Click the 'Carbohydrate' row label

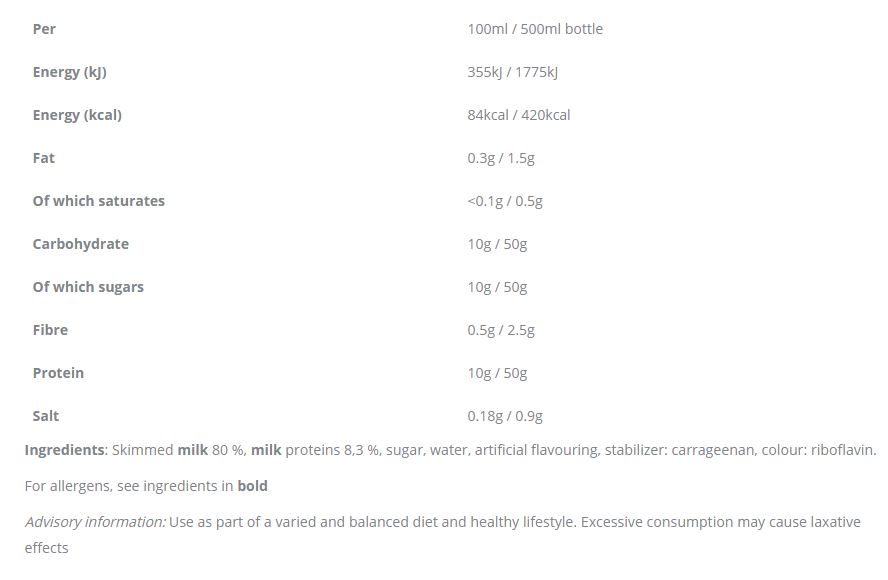[x=81, y=245]
